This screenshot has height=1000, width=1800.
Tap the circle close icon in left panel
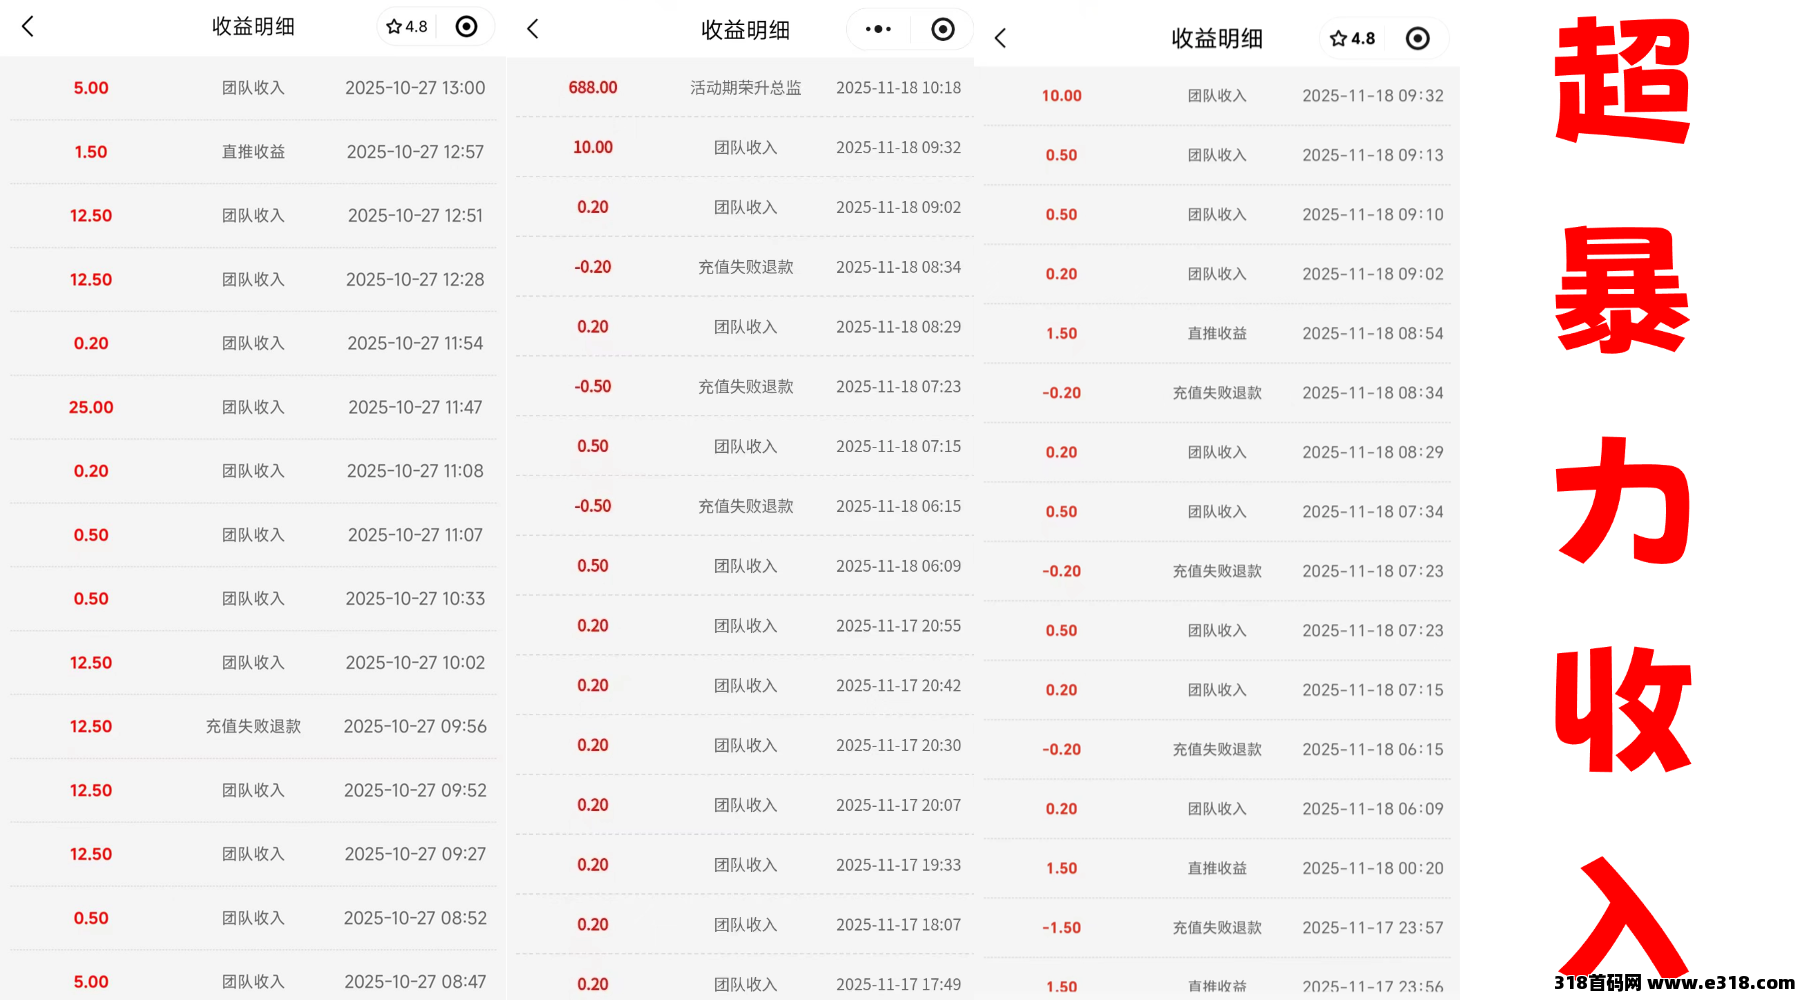tap(466, 27)
